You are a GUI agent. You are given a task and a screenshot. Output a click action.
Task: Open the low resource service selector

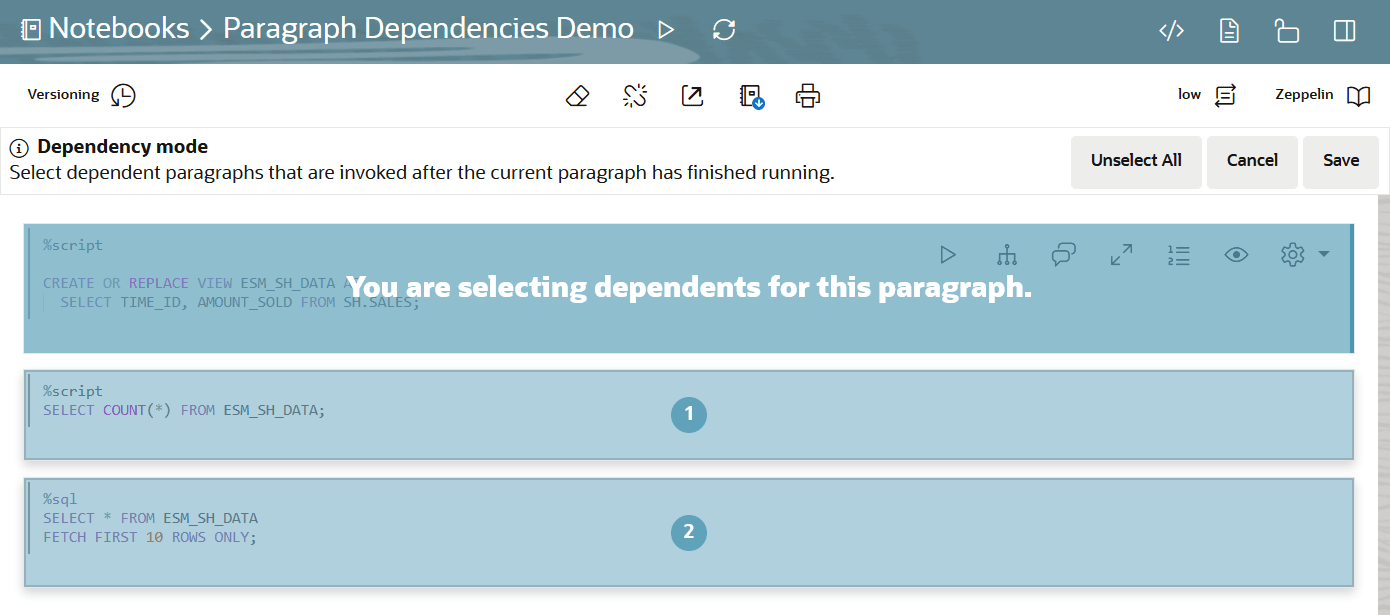pyautogui.click(x=1208, y=95)
